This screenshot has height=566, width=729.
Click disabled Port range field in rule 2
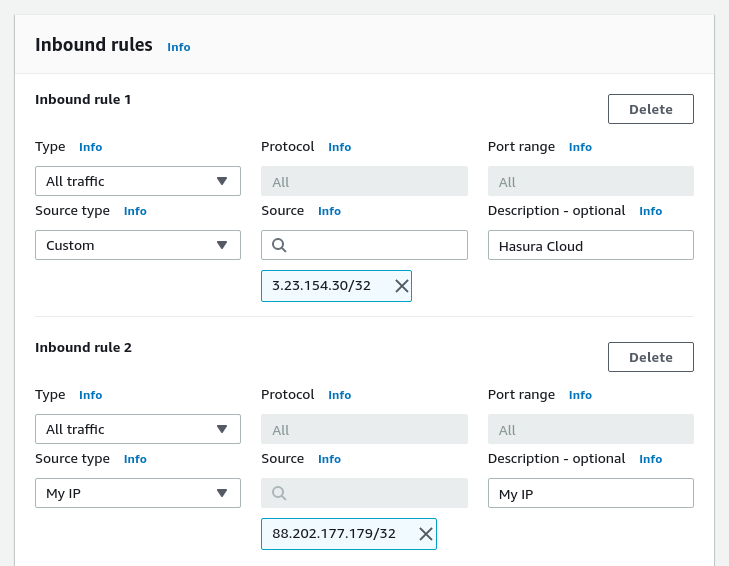pyautogui.click(x=590, y=429)
